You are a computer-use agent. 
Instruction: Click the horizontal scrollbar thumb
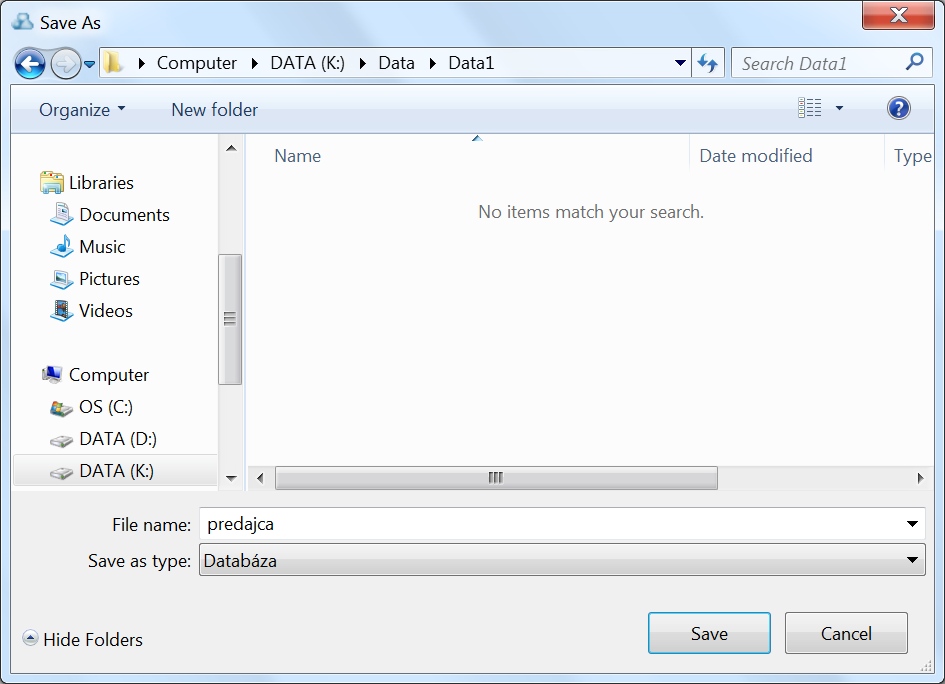click(495, 478)
